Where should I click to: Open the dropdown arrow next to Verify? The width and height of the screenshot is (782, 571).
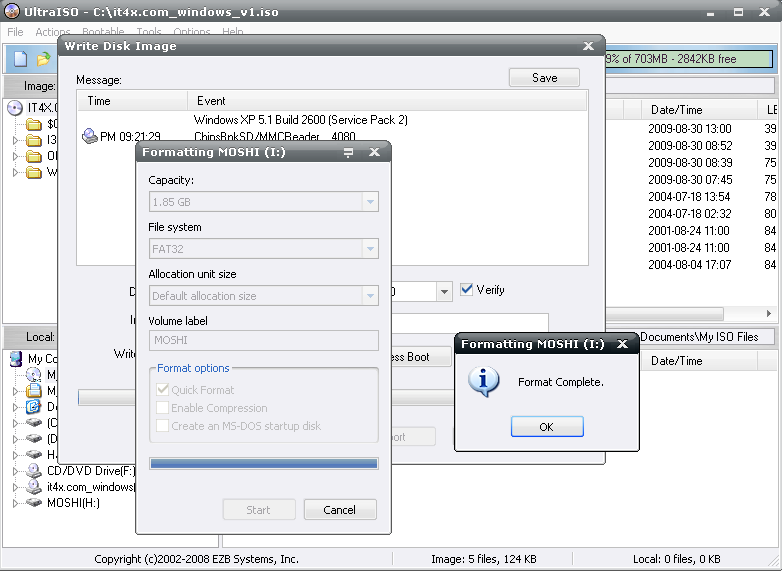pos(444,292)
